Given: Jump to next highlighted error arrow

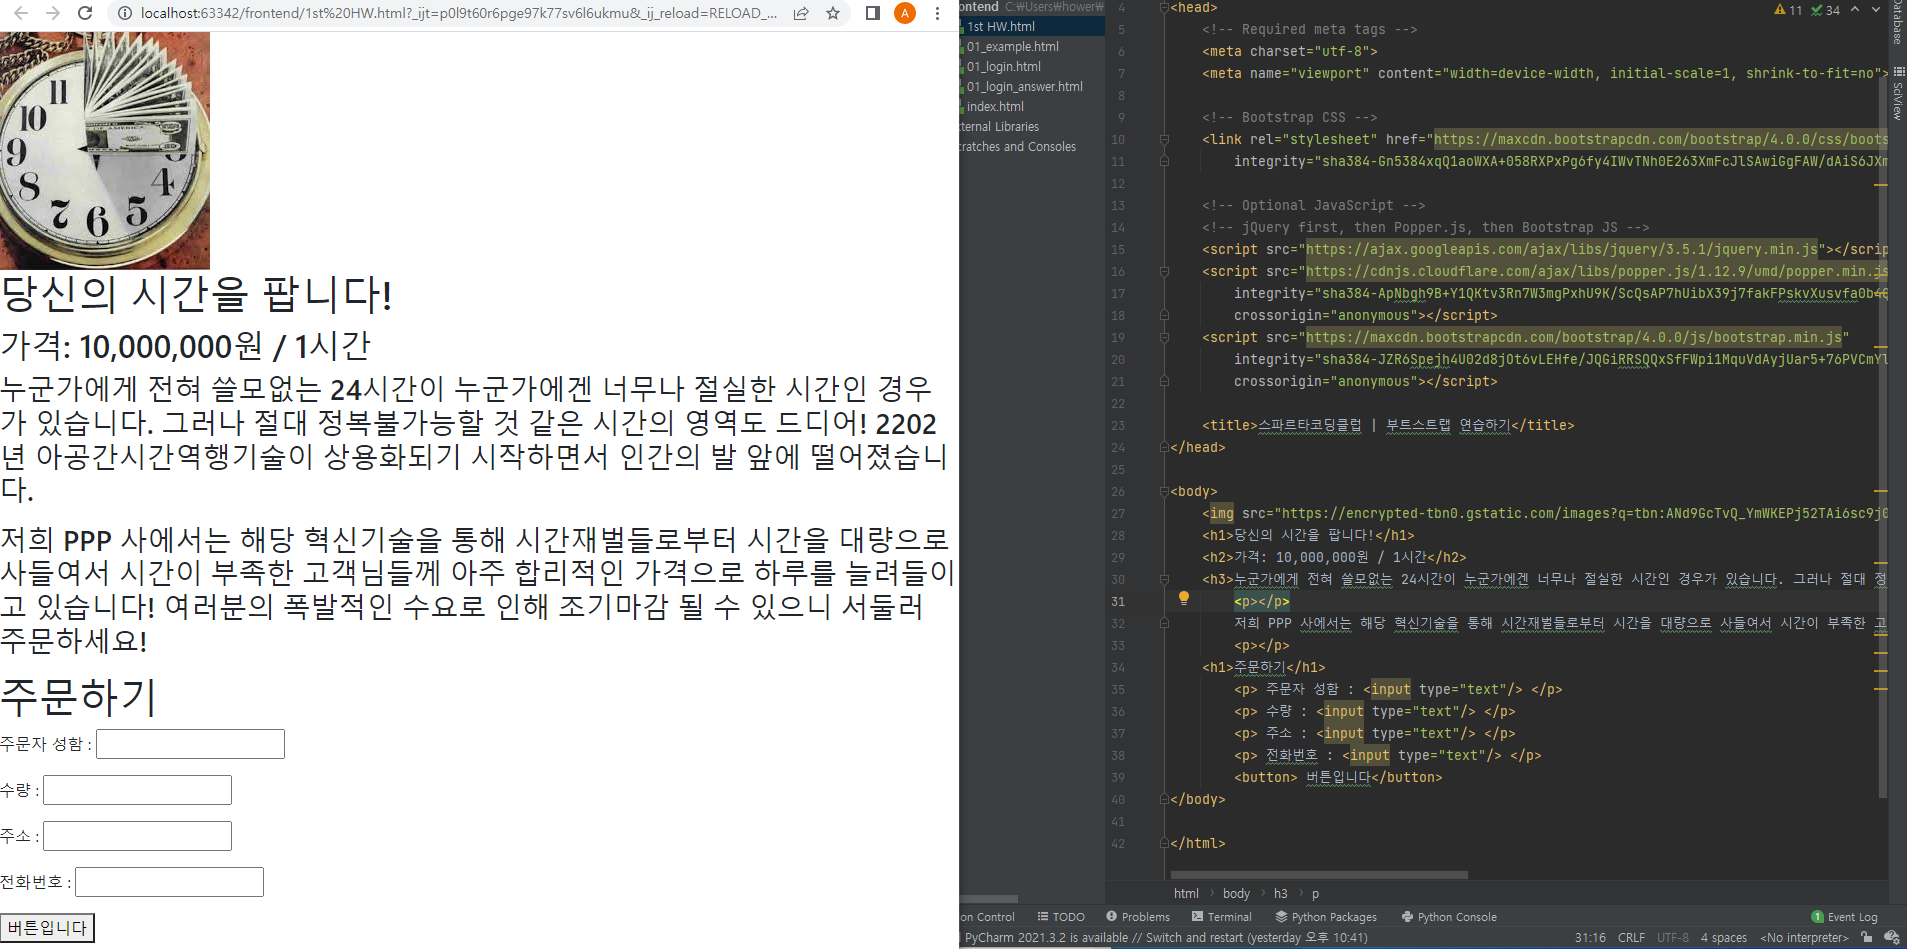Looking at the screenshot, I should 1876,10.
